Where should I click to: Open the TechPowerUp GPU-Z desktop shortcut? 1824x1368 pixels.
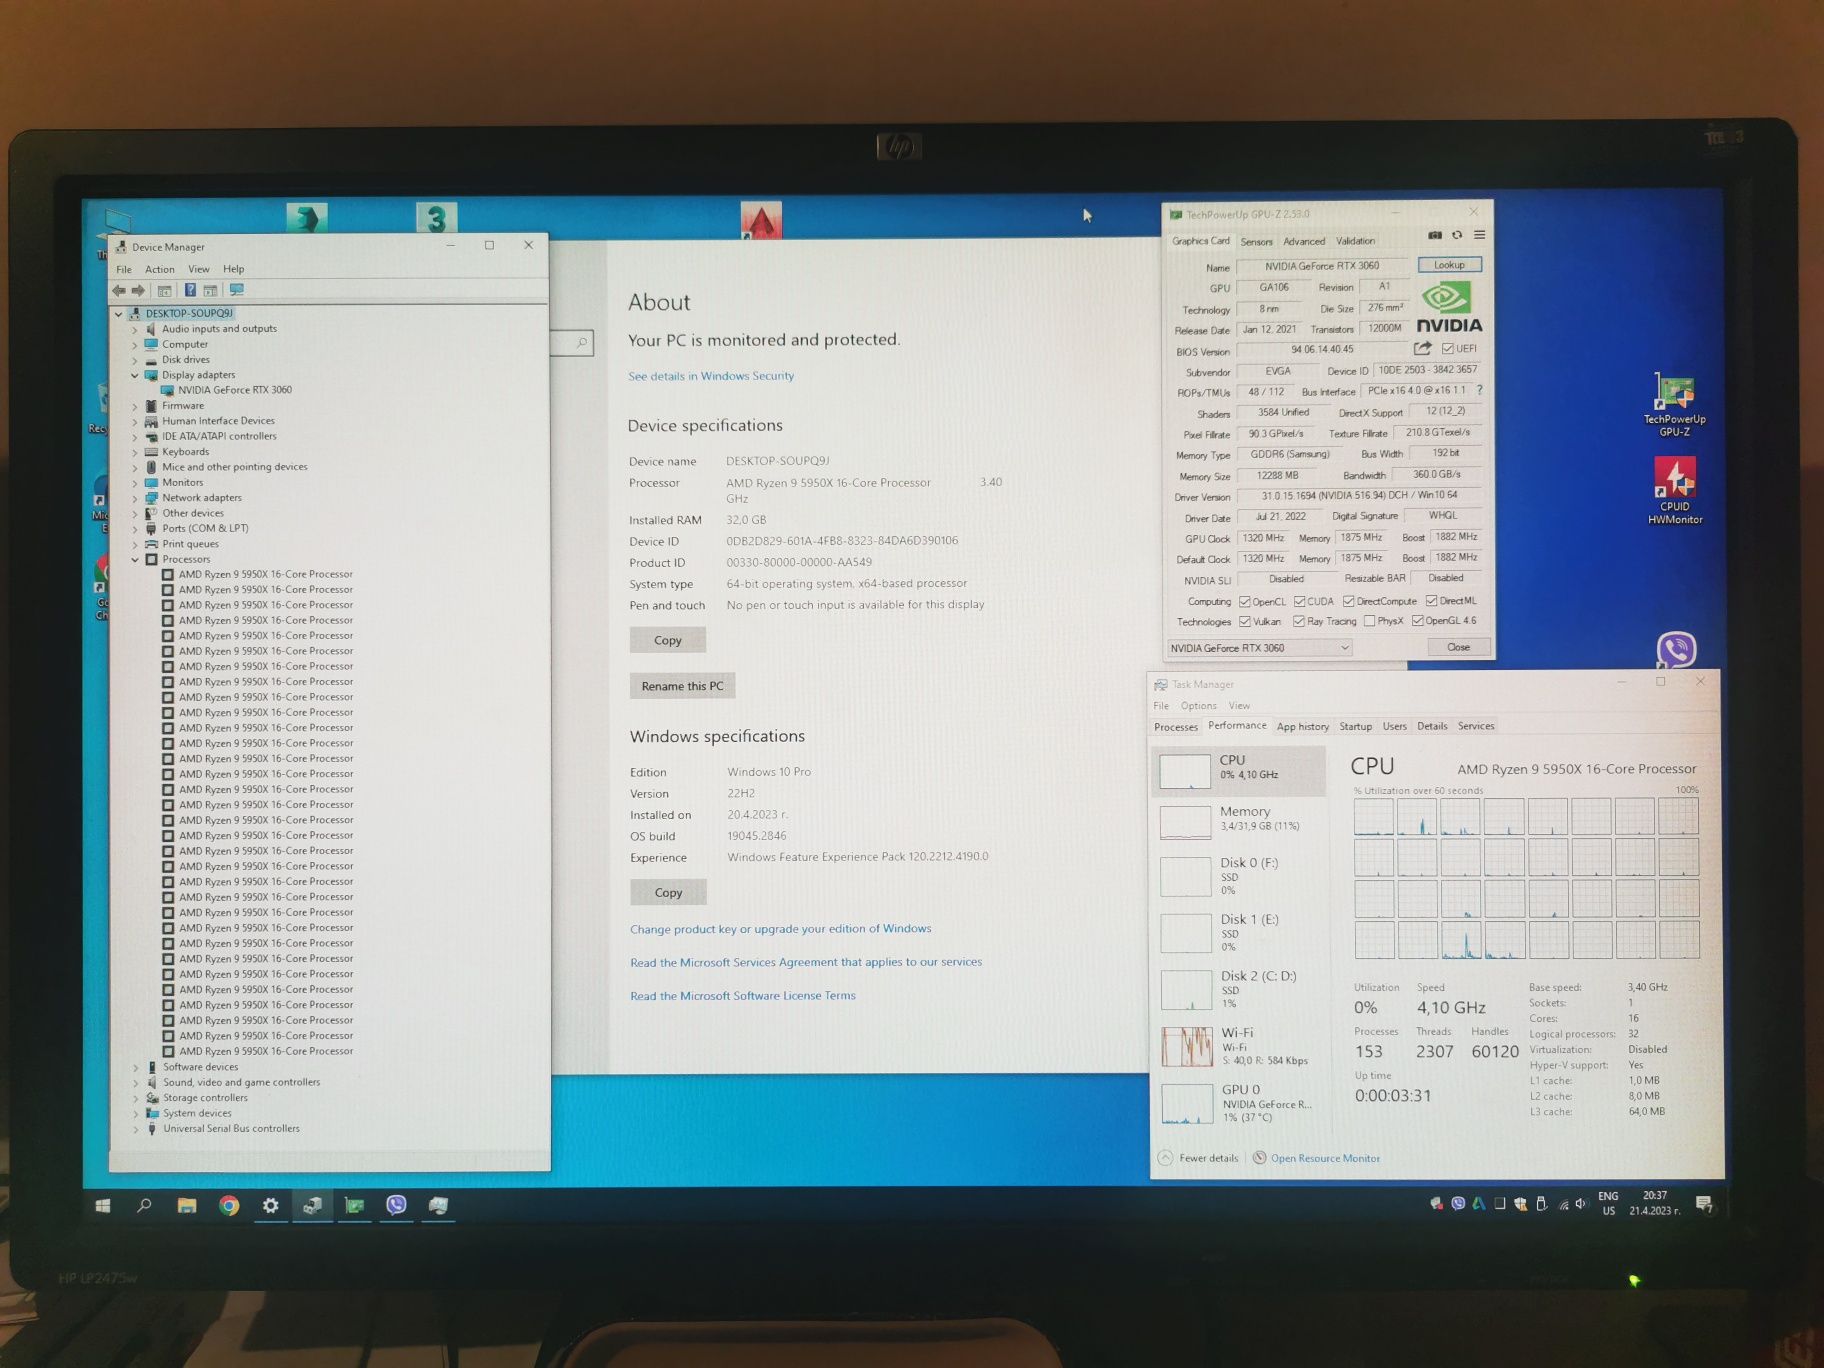click(1675, 405)
